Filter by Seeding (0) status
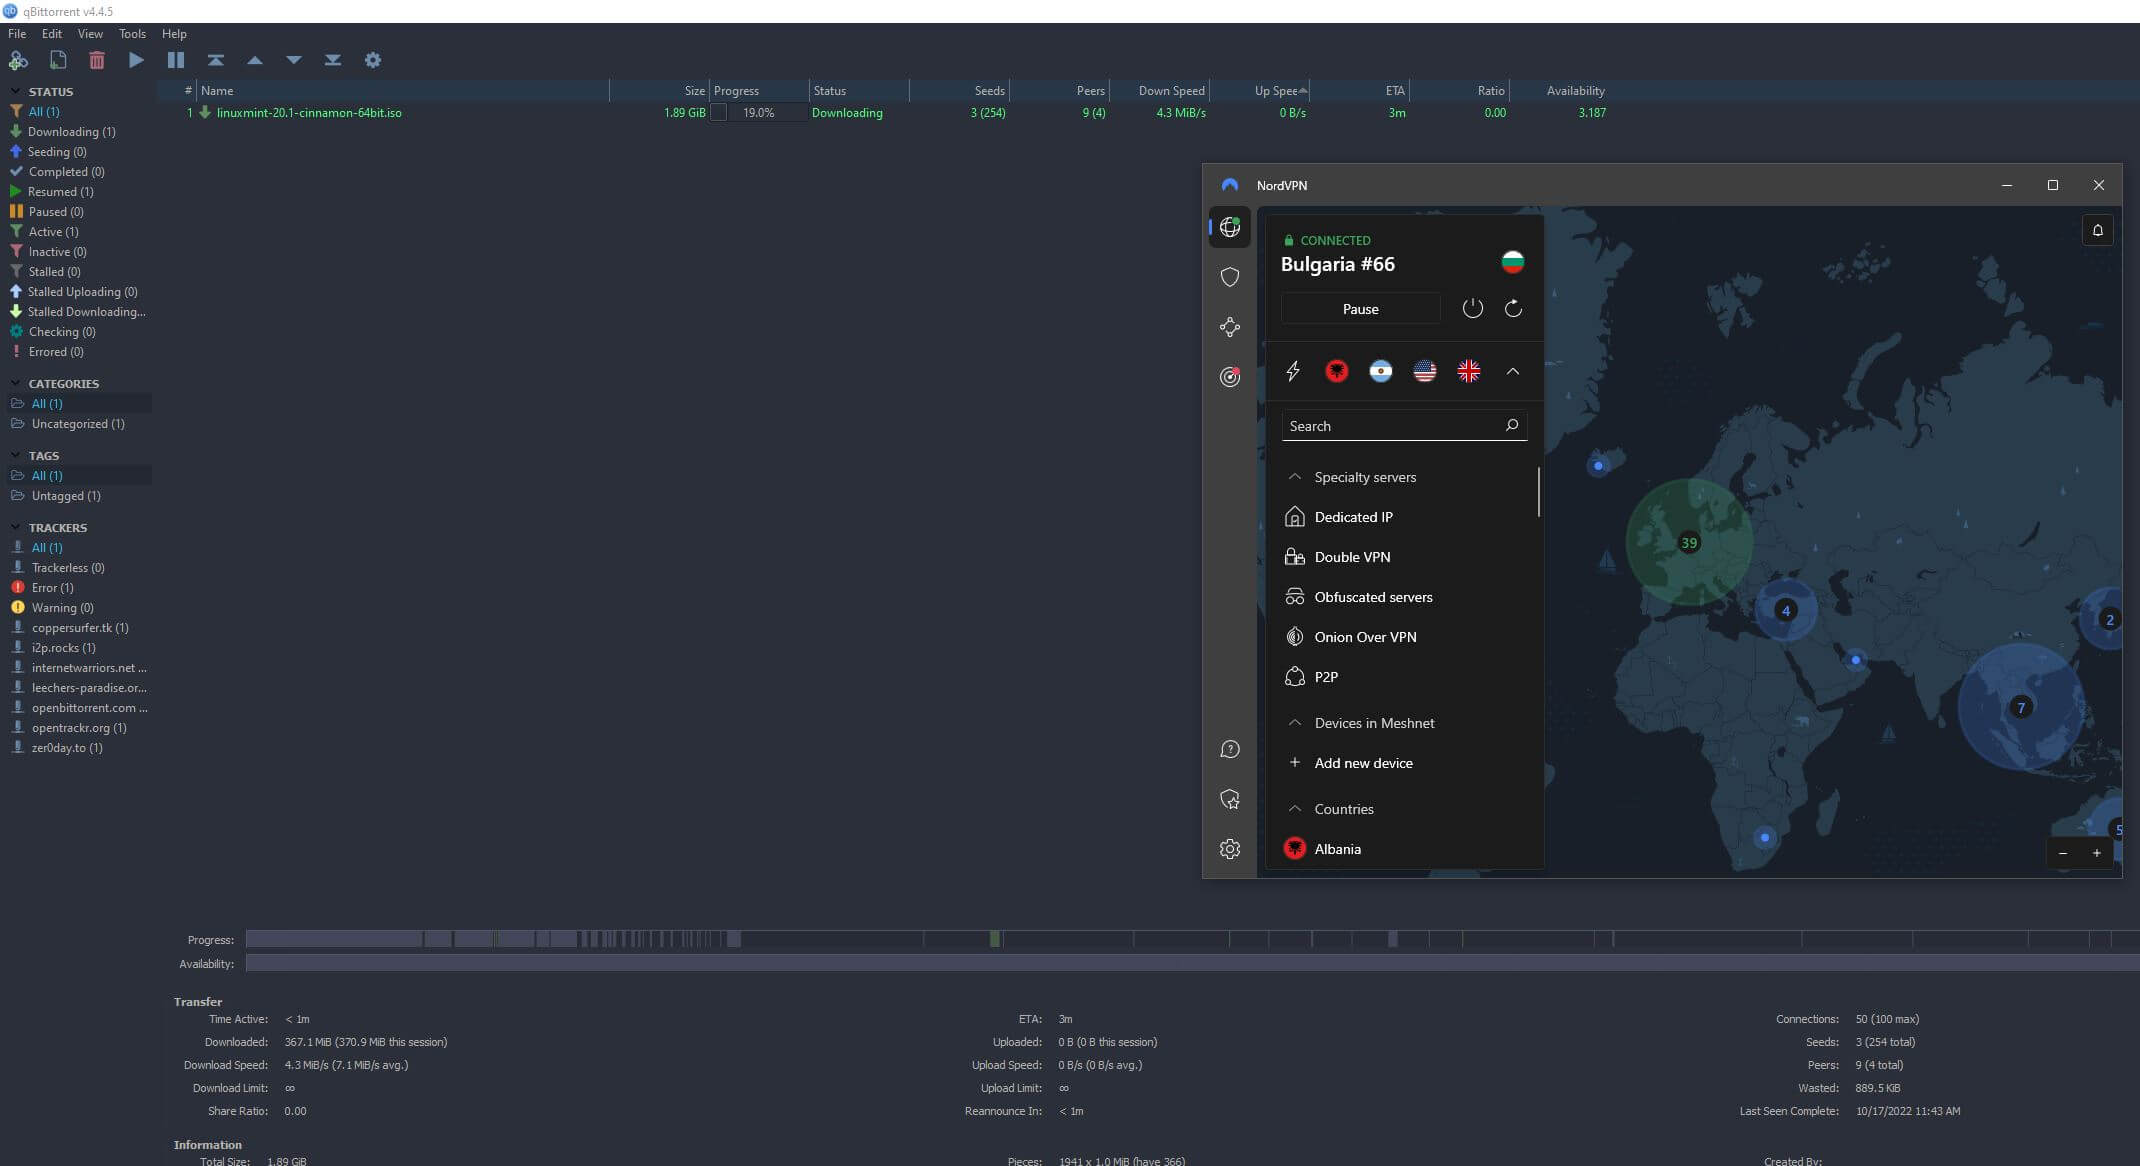Image resolution: width=2140 pixels, height=1166 pixels. pyautogui.click(x=57, y=151)
